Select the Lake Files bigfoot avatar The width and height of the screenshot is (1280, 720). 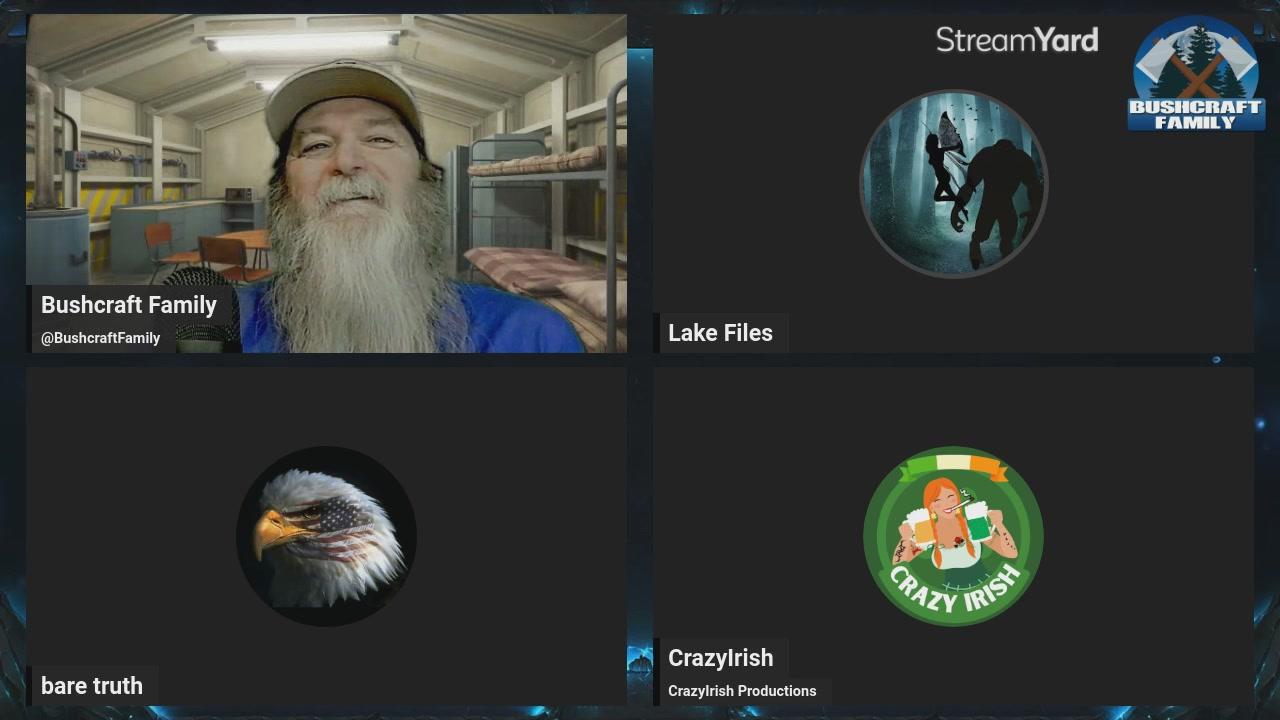pos(953,183)
